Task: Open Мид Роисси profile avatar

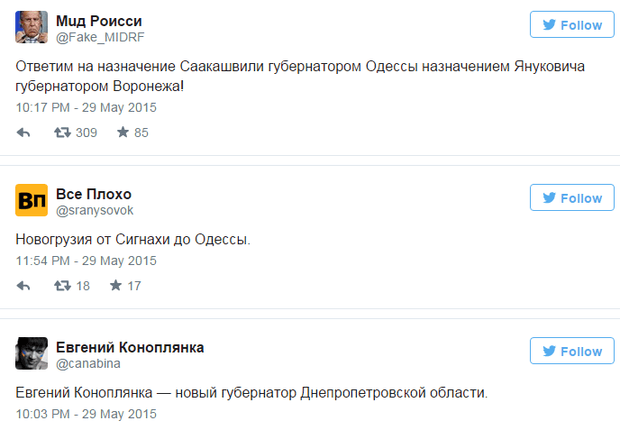Action: click(x=32, y=28)
